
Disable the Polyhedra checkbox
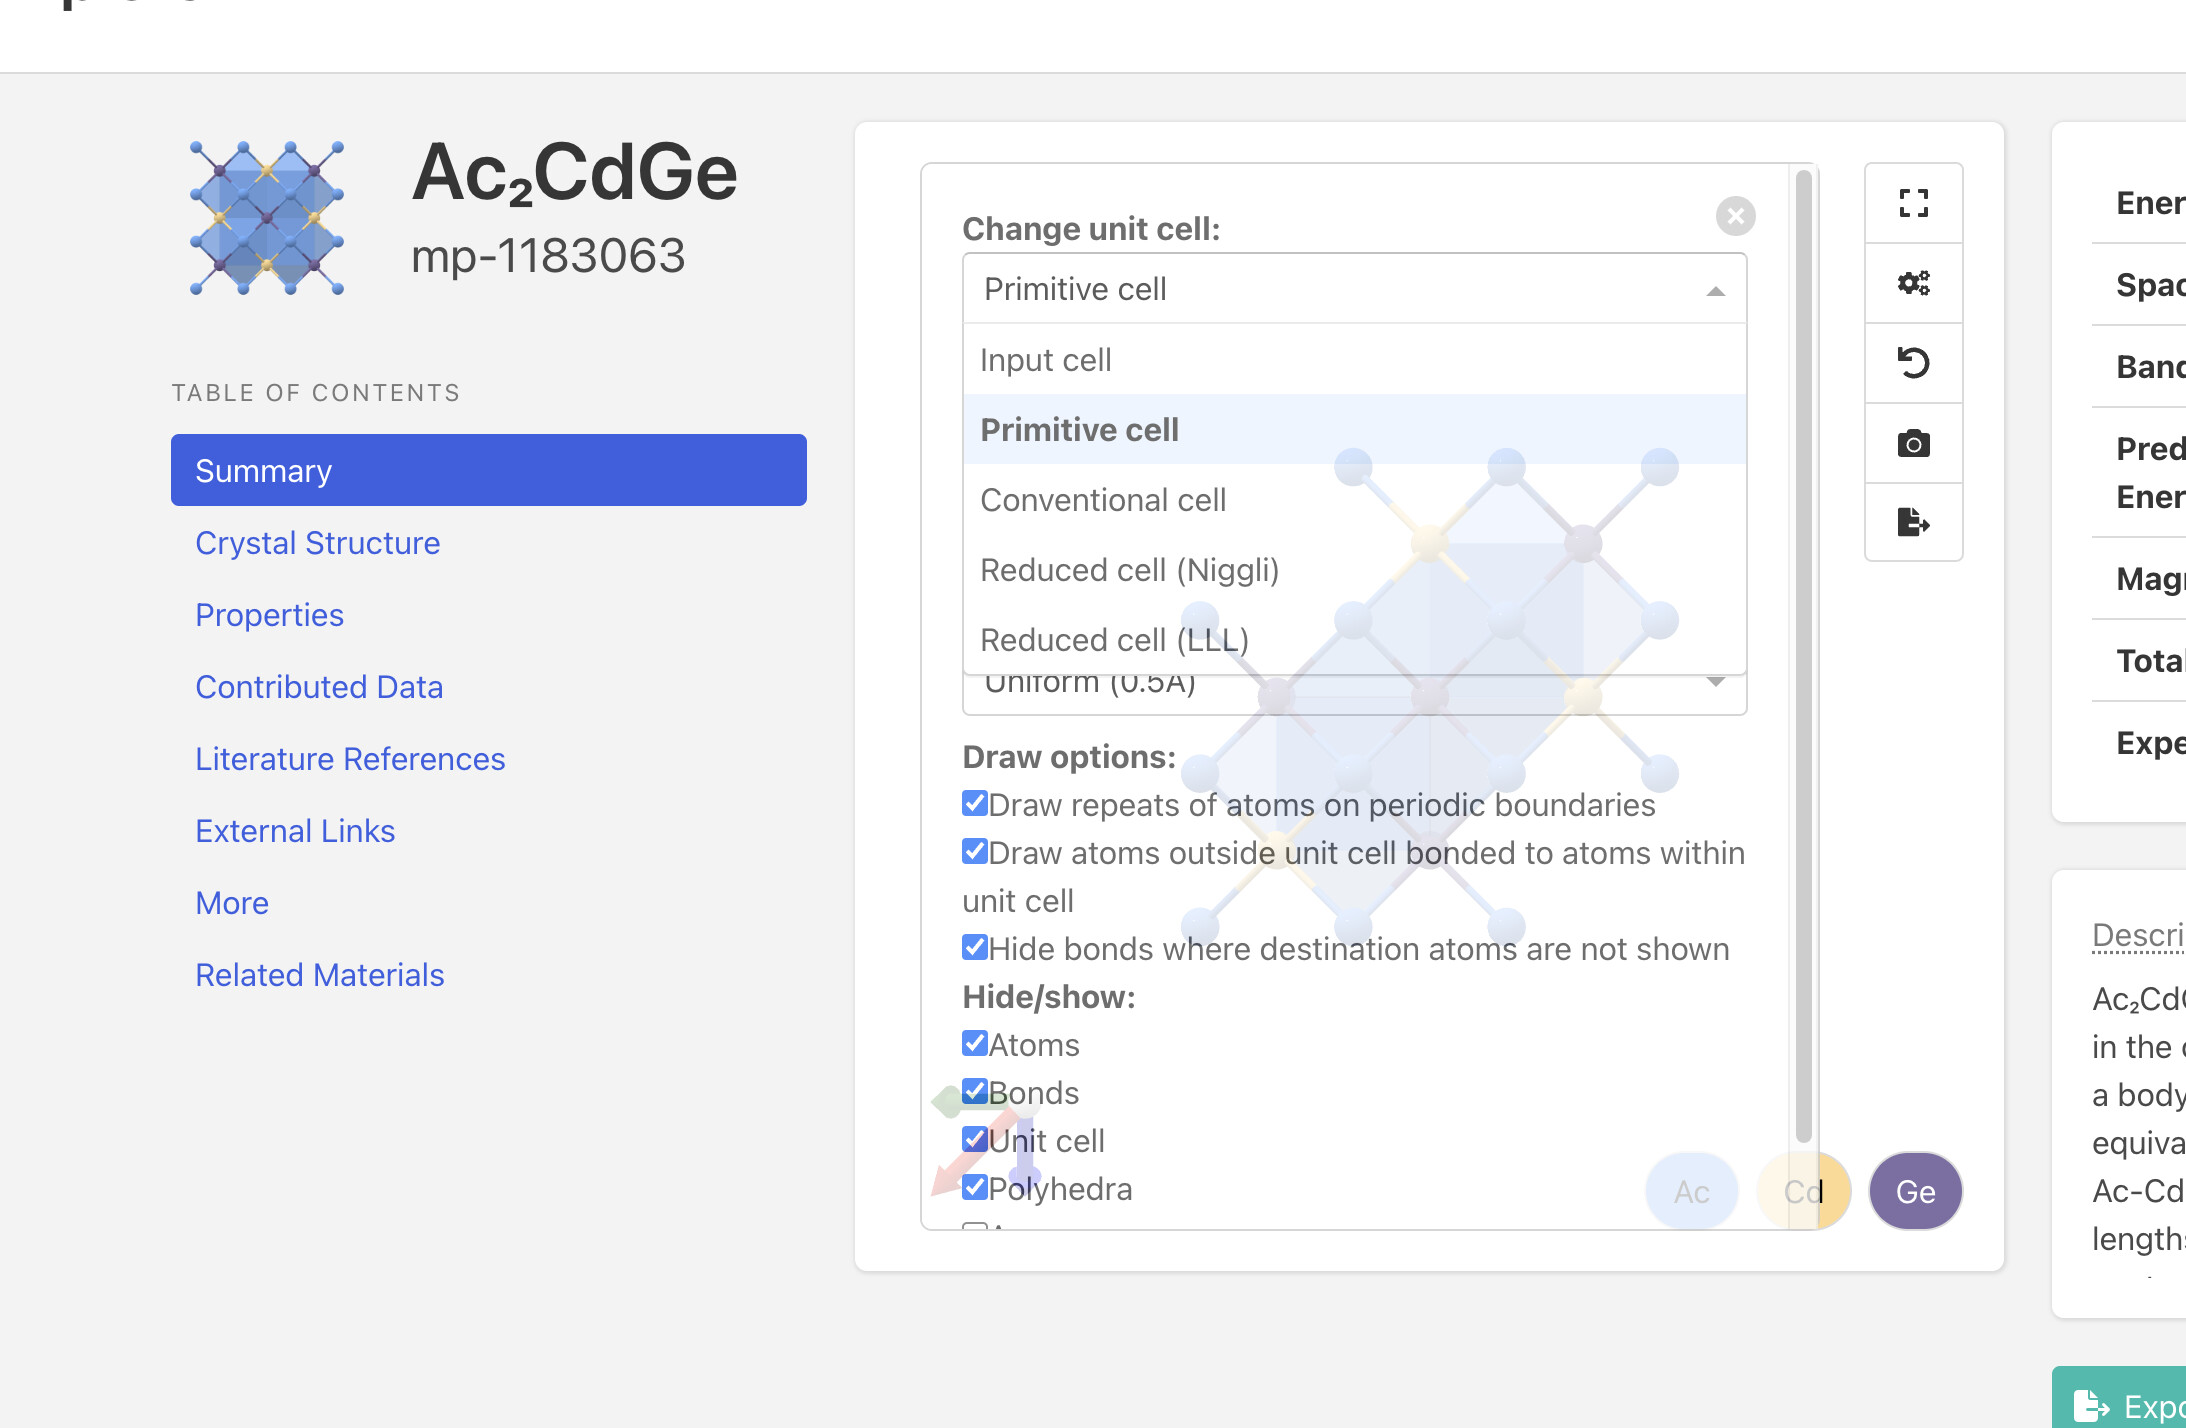pos(974,1188)
